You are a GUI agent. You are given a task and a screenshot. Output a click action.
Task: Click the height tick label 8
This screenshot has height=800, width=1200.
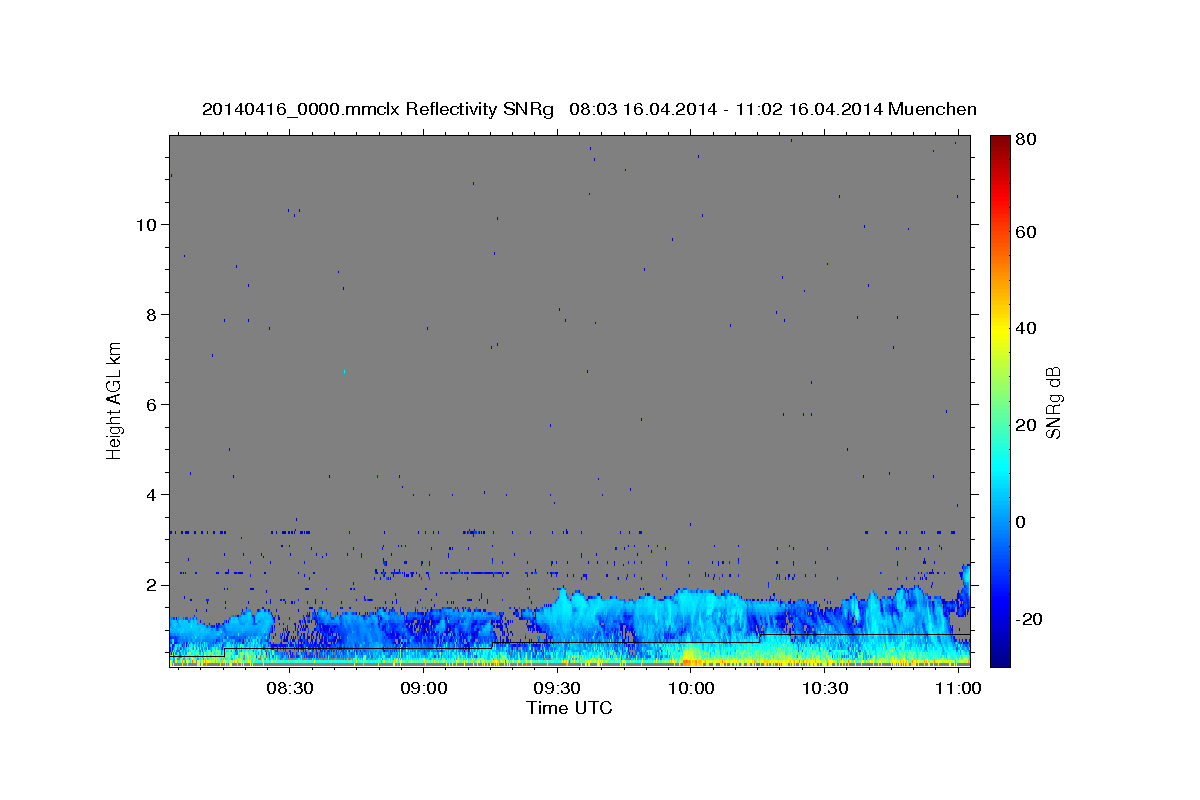point(152,315)
